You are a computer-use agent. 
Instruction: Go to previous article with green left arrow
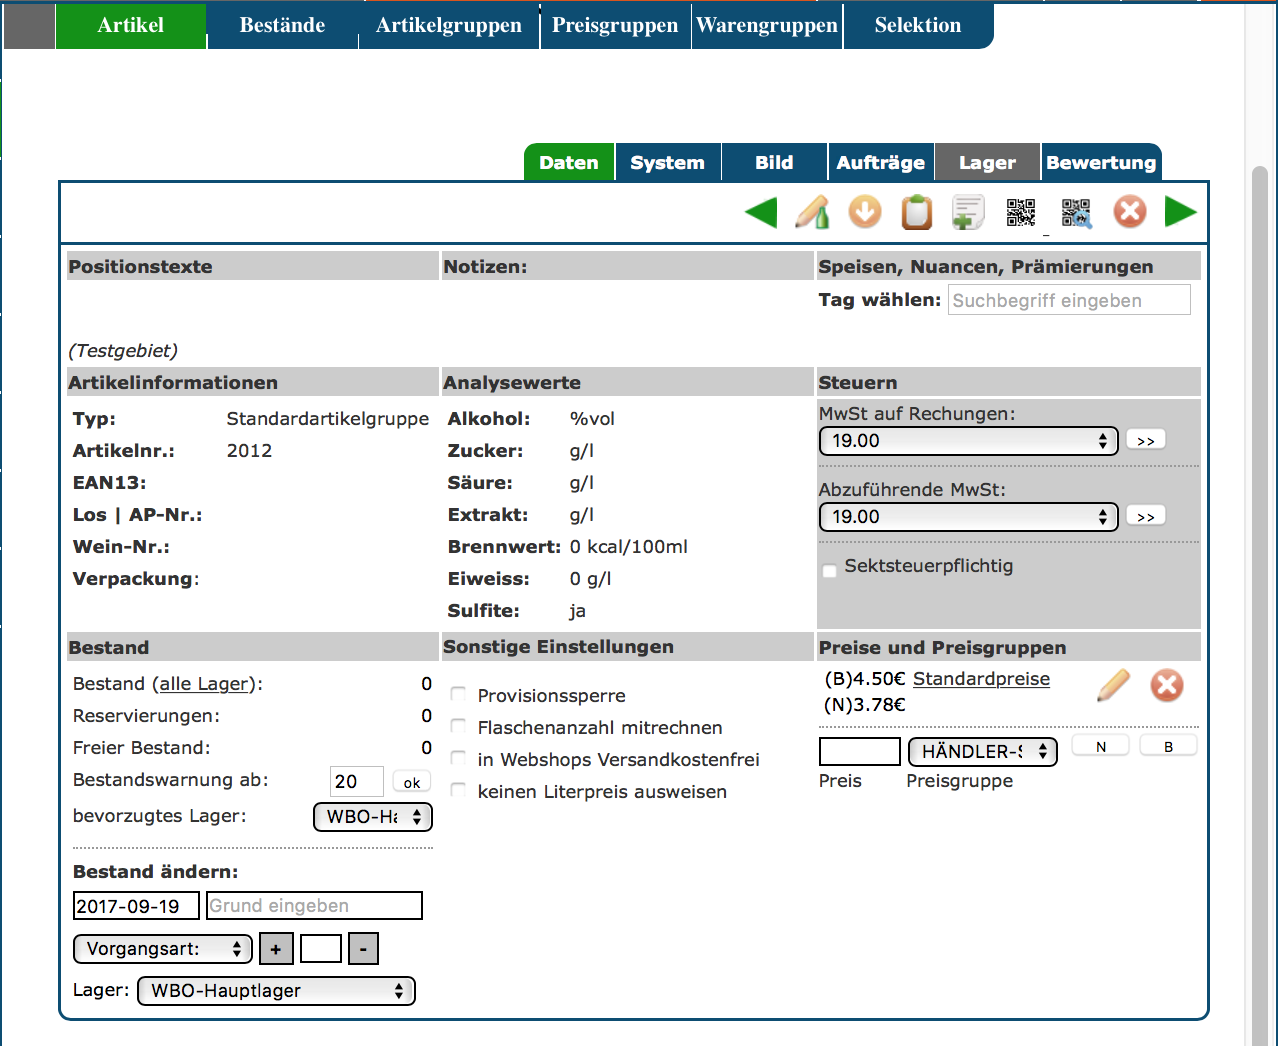[x=761, y=212]
